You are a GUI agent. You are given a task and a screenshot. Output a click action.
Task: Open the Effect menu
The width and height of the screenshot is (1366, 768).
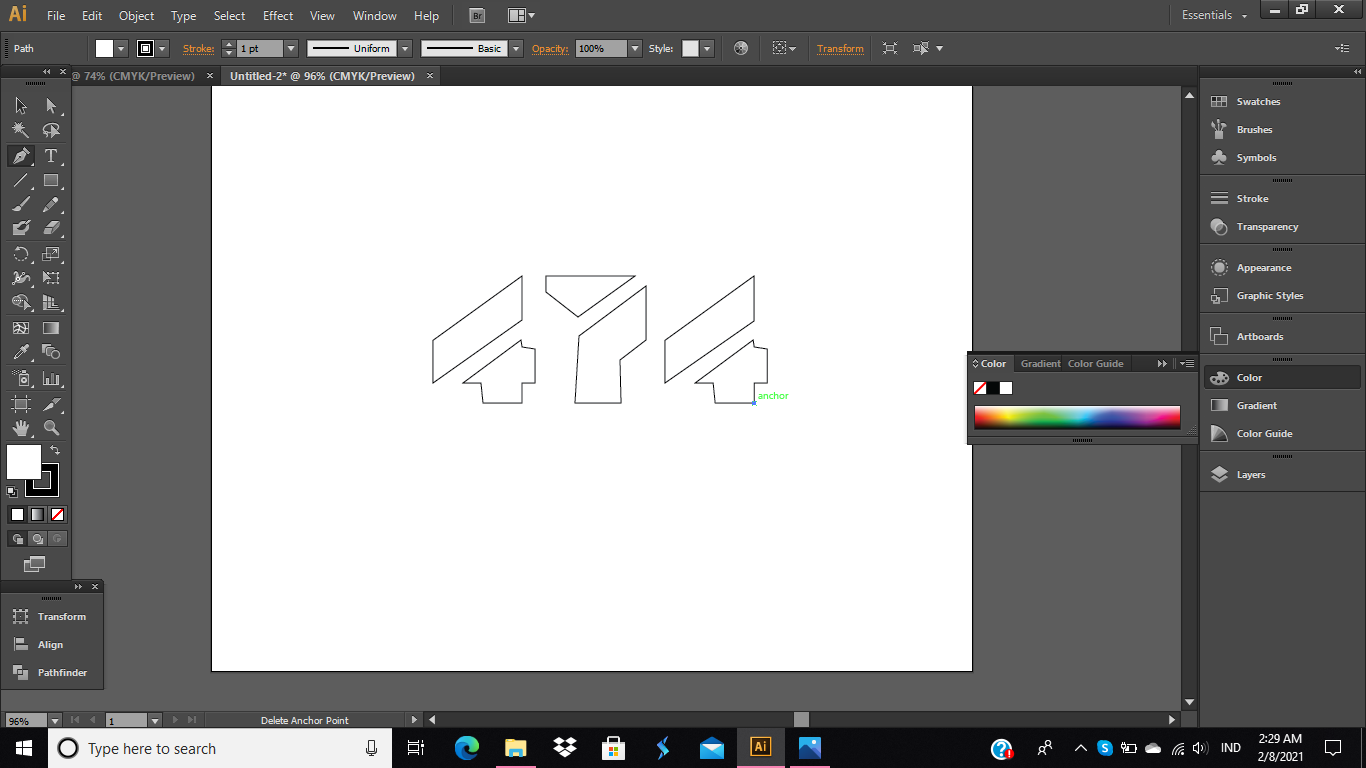(277, 15)
